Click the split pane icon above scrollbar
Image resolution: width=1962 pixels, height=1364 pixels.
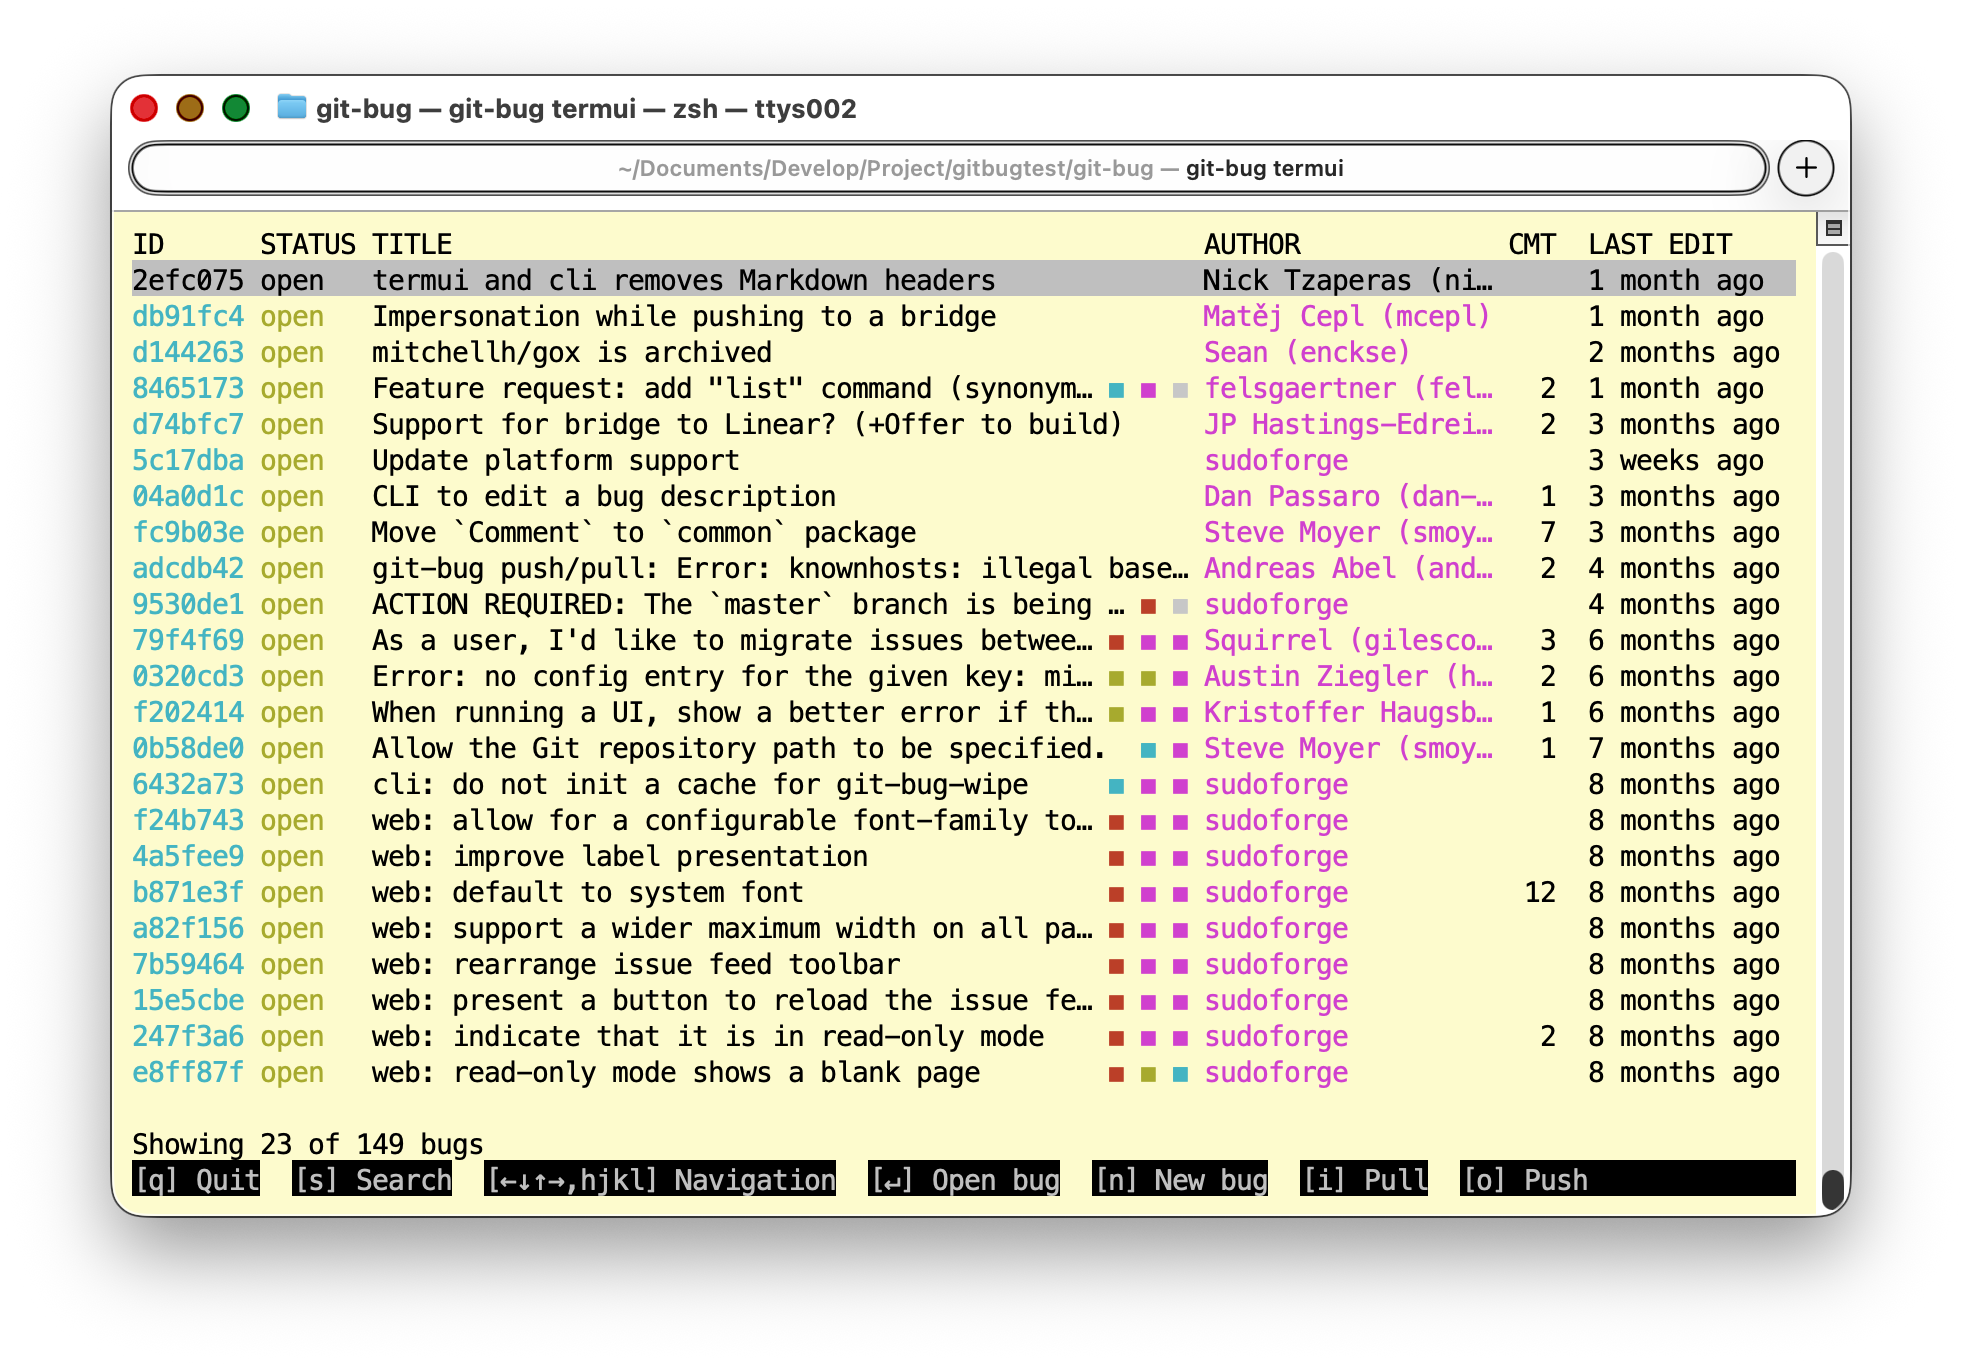[1833, 229]
